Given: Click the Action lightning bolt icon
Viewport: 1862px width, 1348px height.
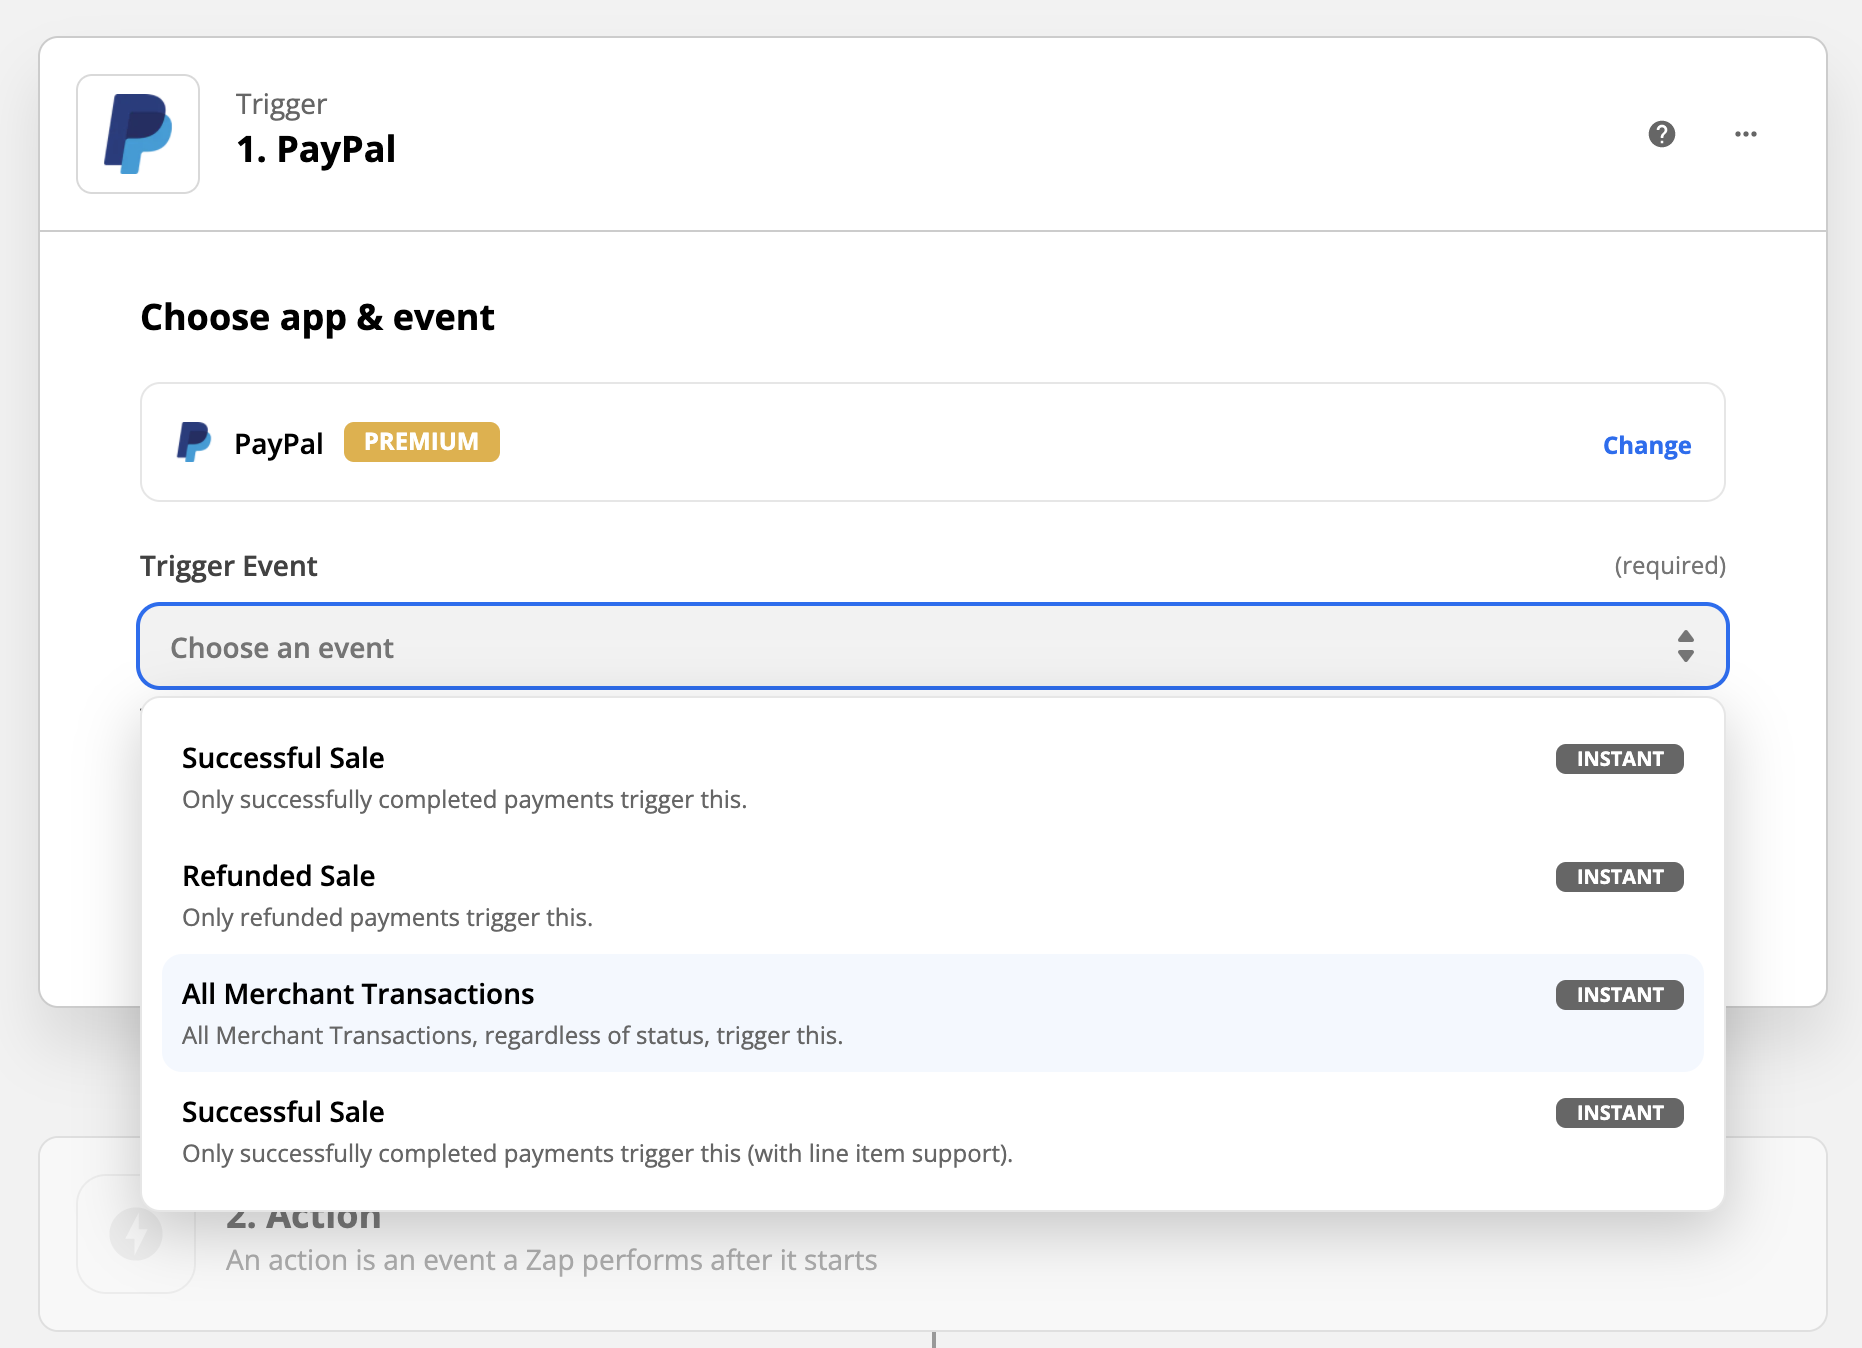Looking at the screenshot, I should click(136, 1233).
